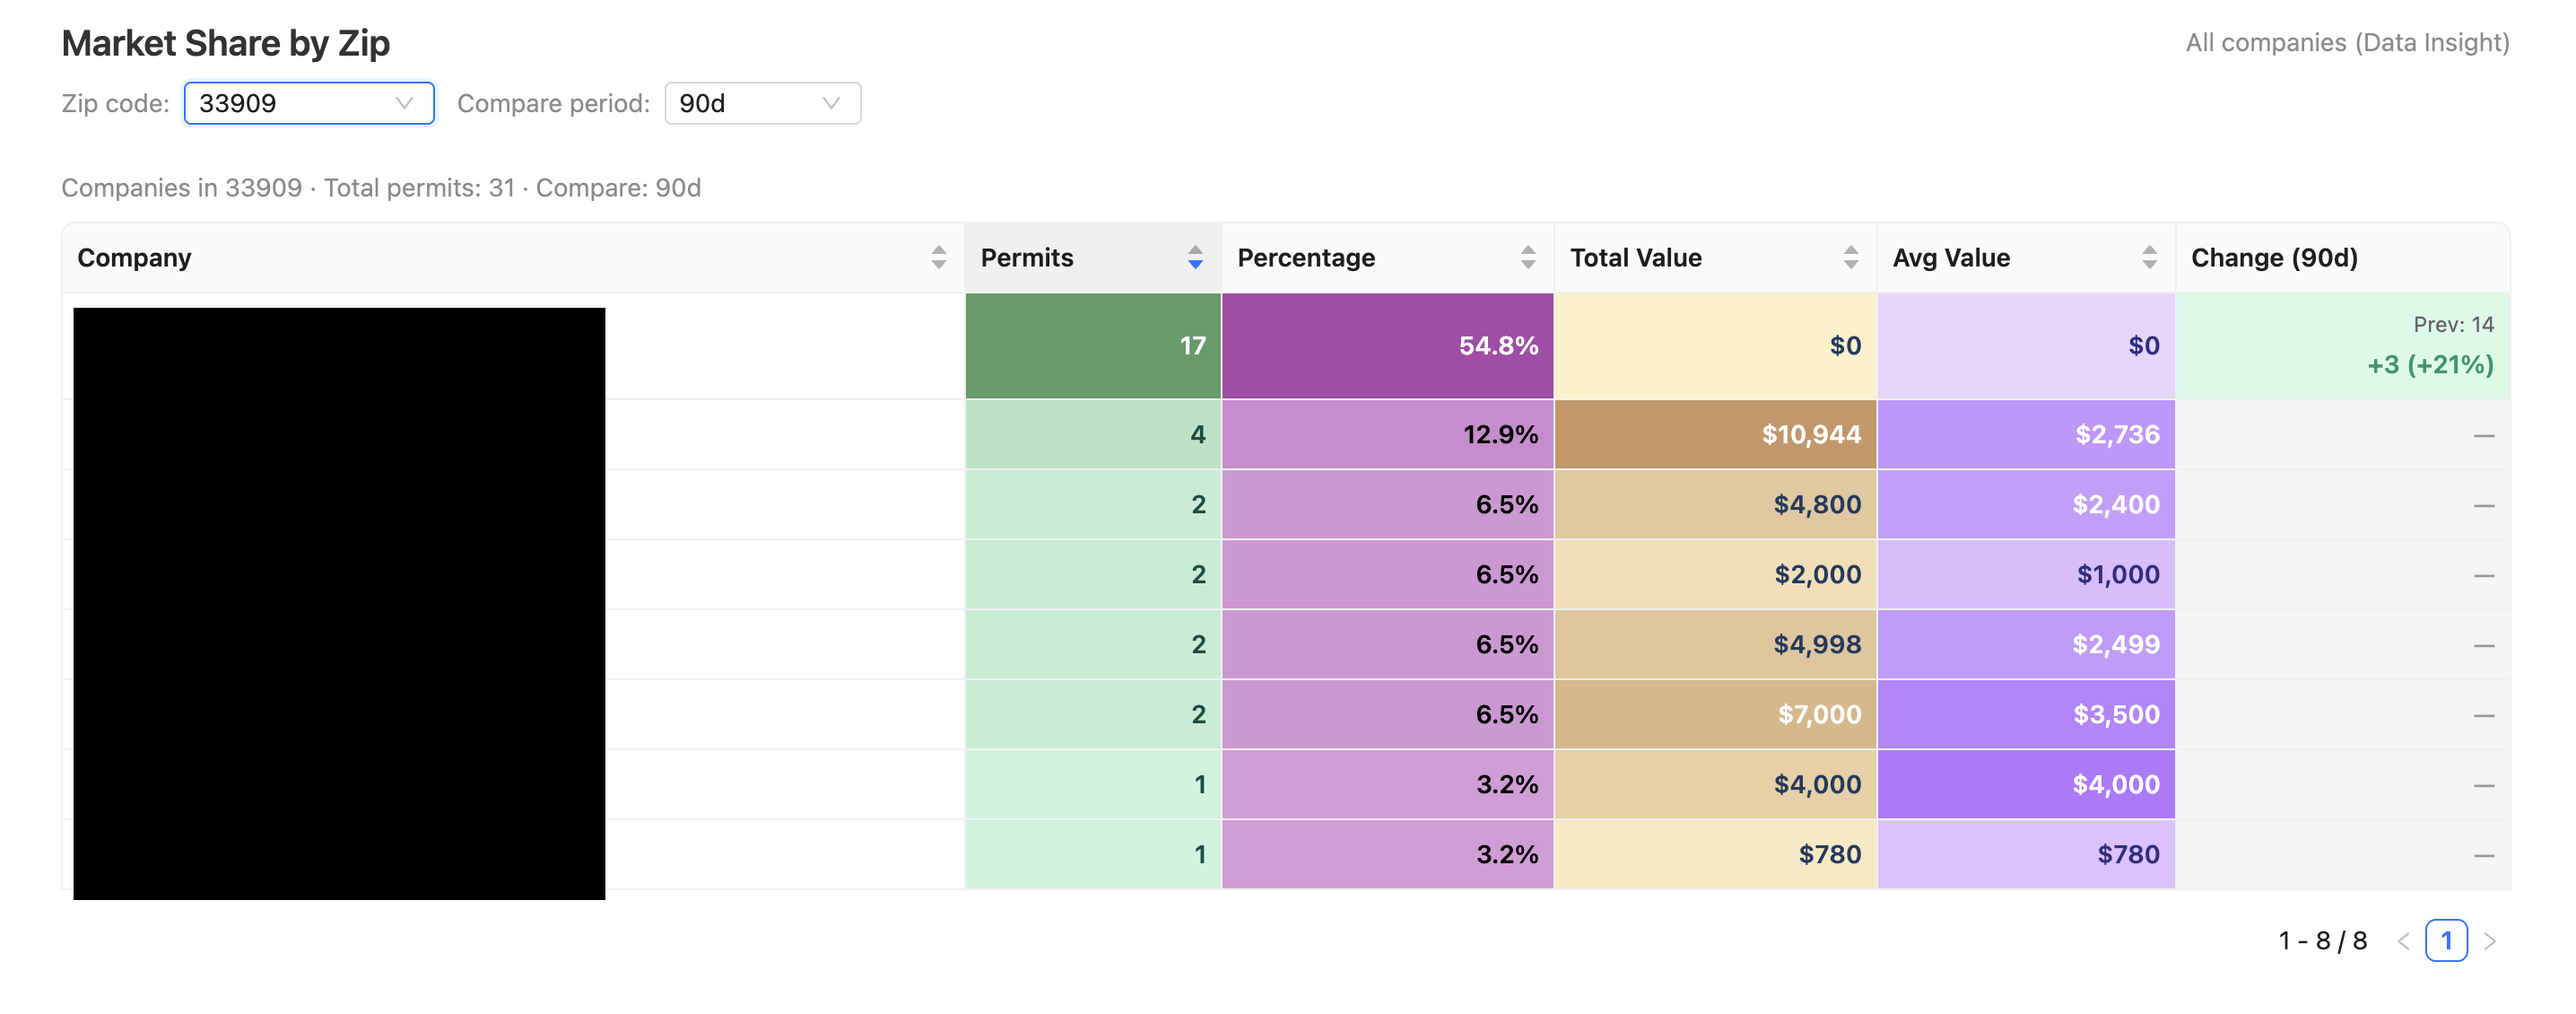Open the Zip code 33909 dropdown
The image size is (2576, 1014).
[x=309, y=103]
